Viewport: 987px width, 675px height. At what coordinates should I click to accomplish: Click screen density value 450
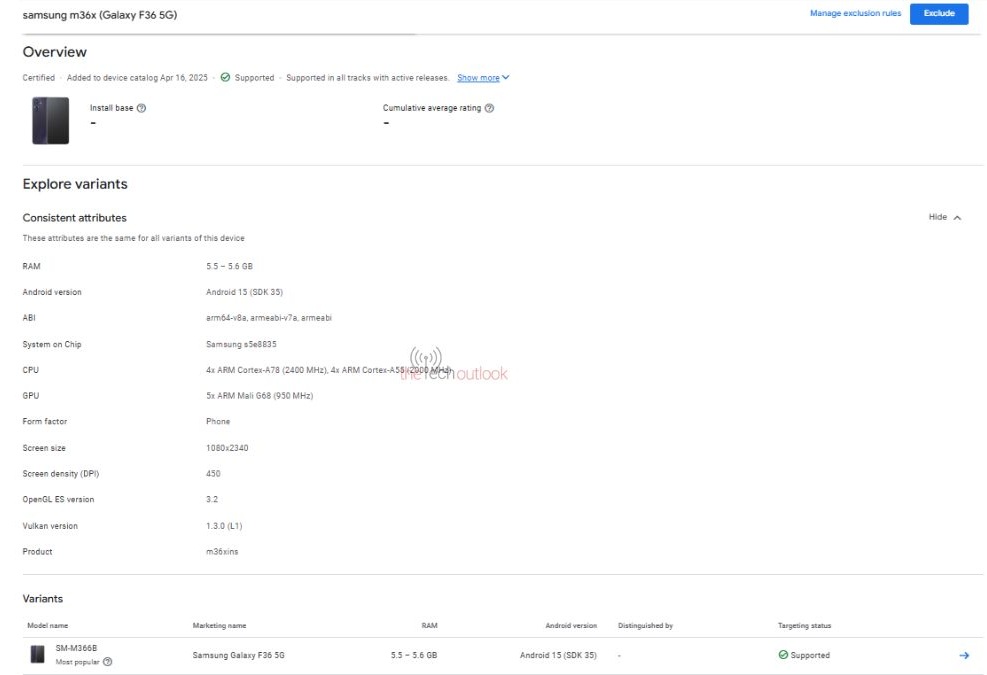[213, 474]
